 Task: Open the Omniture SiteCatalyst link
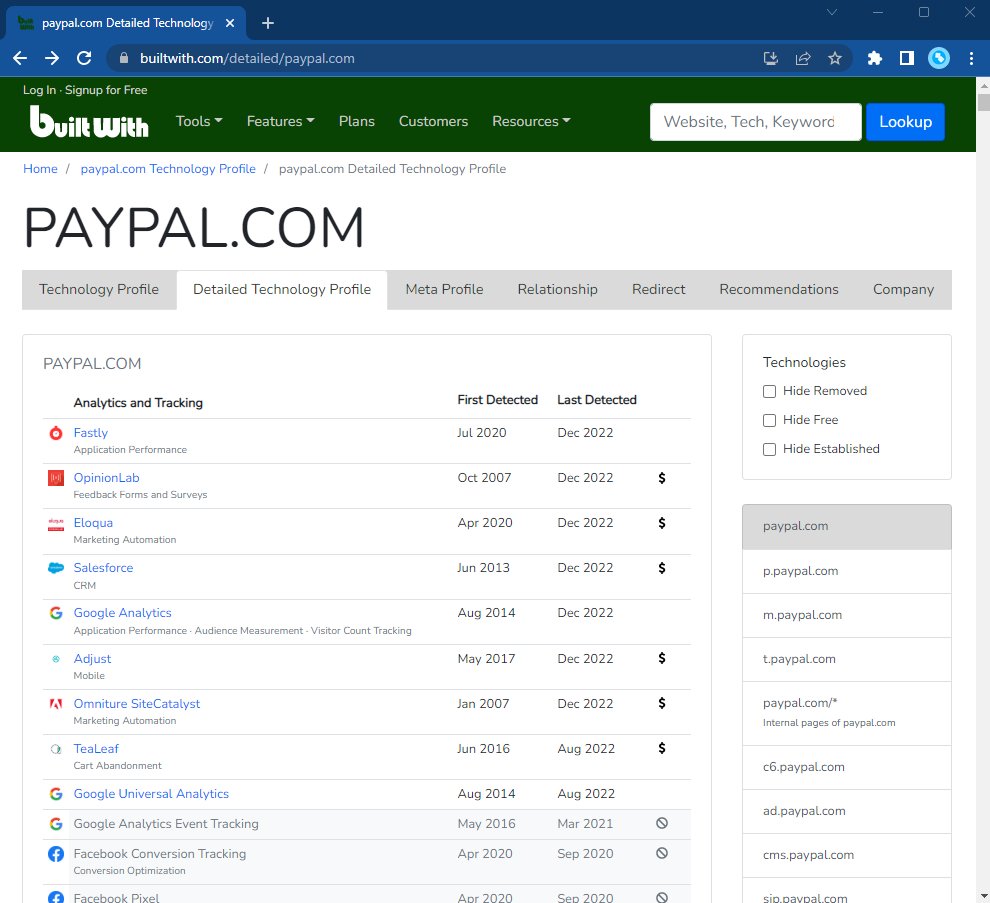[136, 703]
